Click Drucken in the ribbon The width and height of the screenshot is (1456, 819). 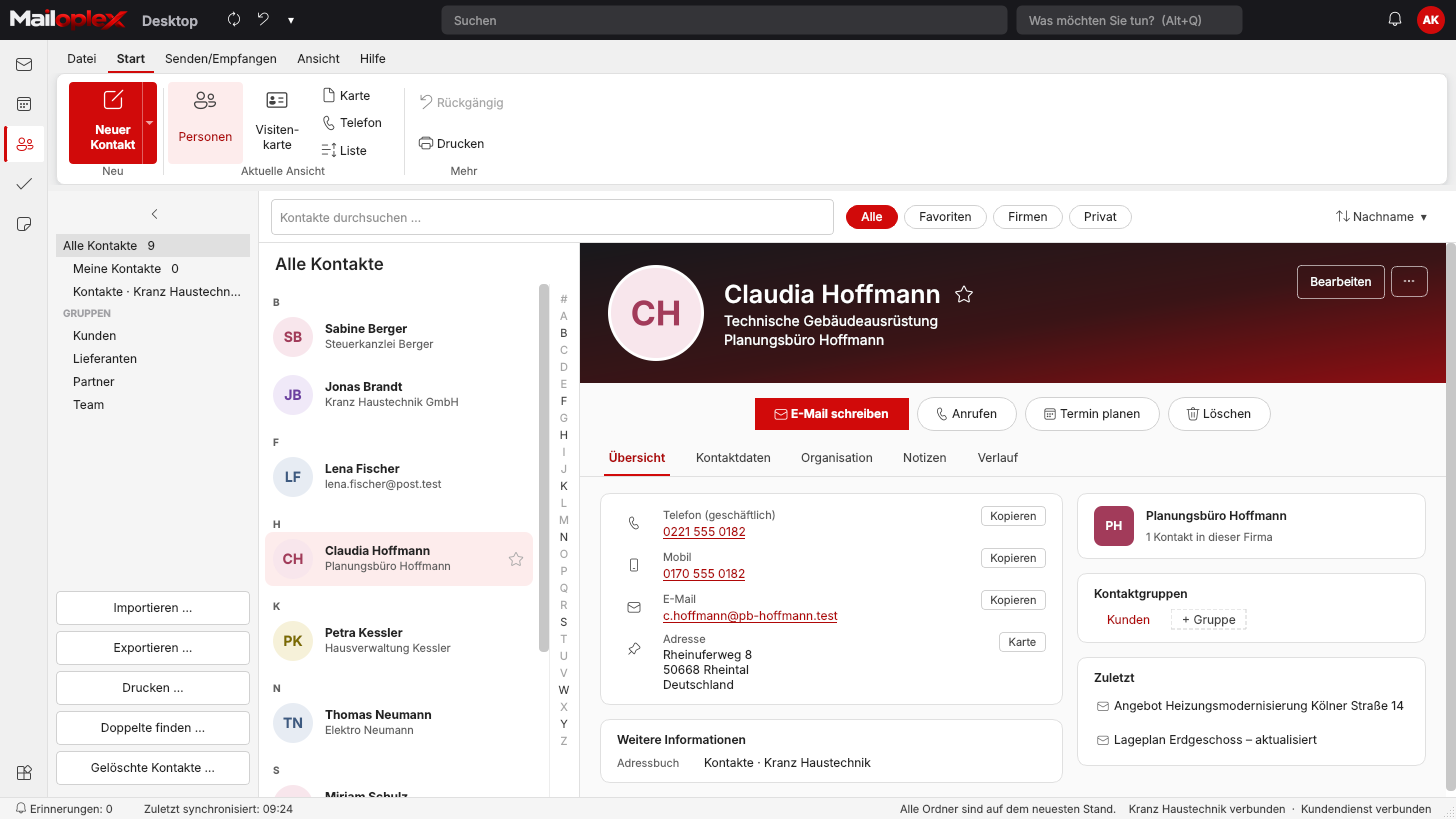(x=451, y=144)
